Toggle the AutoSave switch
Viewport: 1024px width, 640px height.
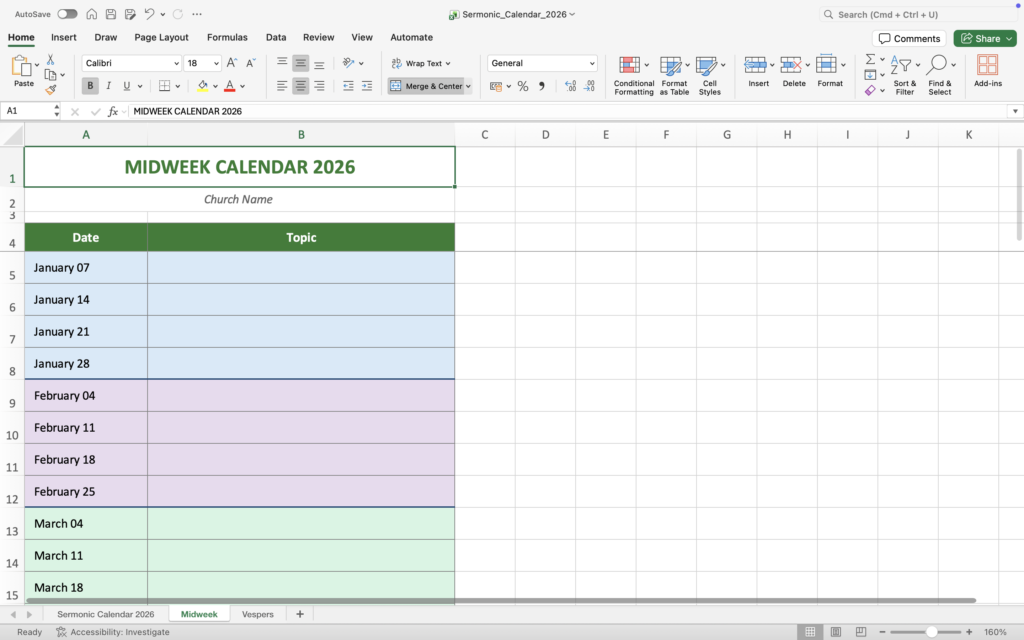pos(67,15)
